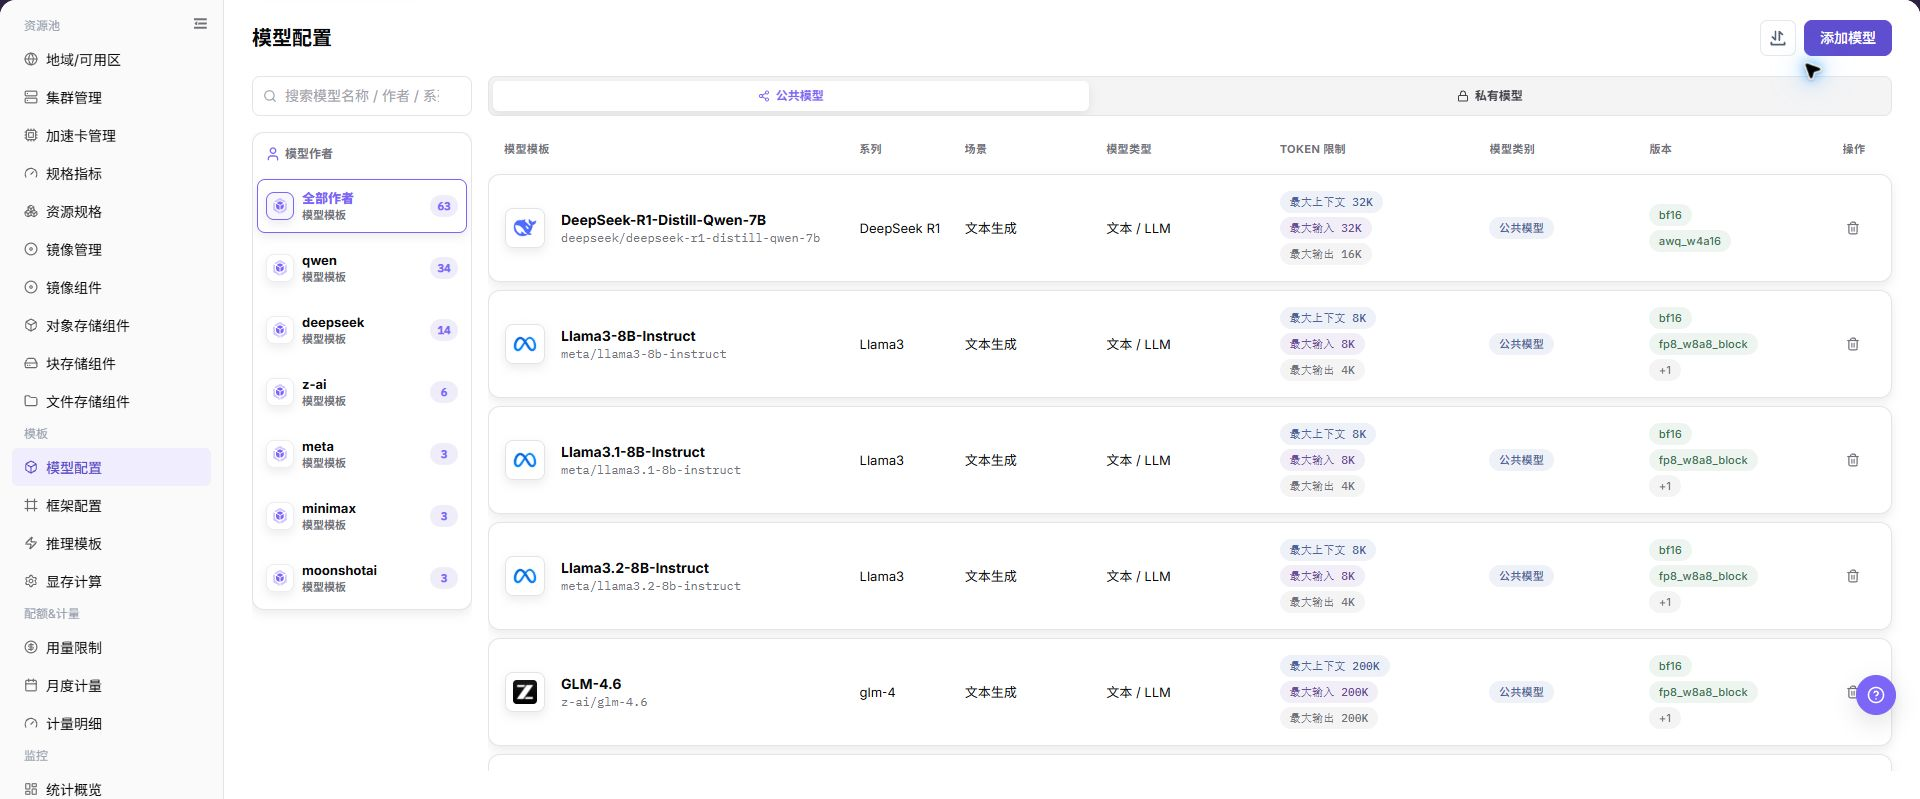Open 文件存储组件 sidebar entry
Image resolution: width=1920 pixels, height=799 pixels.
click(111, 402)
